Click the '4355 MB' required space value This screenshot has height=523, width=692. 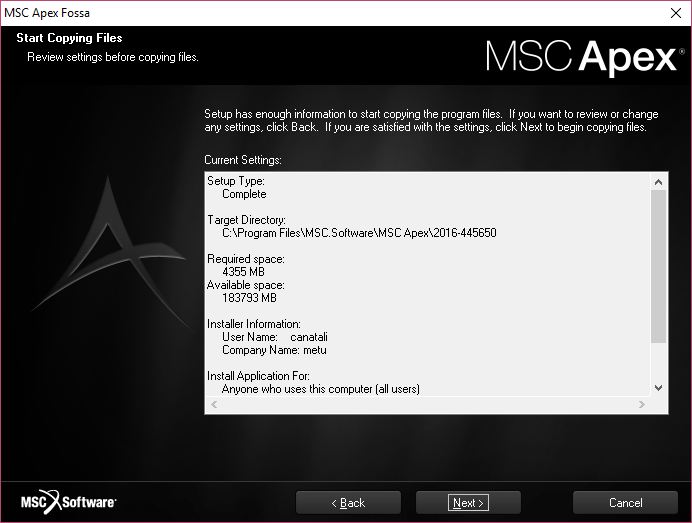pyautogui.click(x=243, y=272)
